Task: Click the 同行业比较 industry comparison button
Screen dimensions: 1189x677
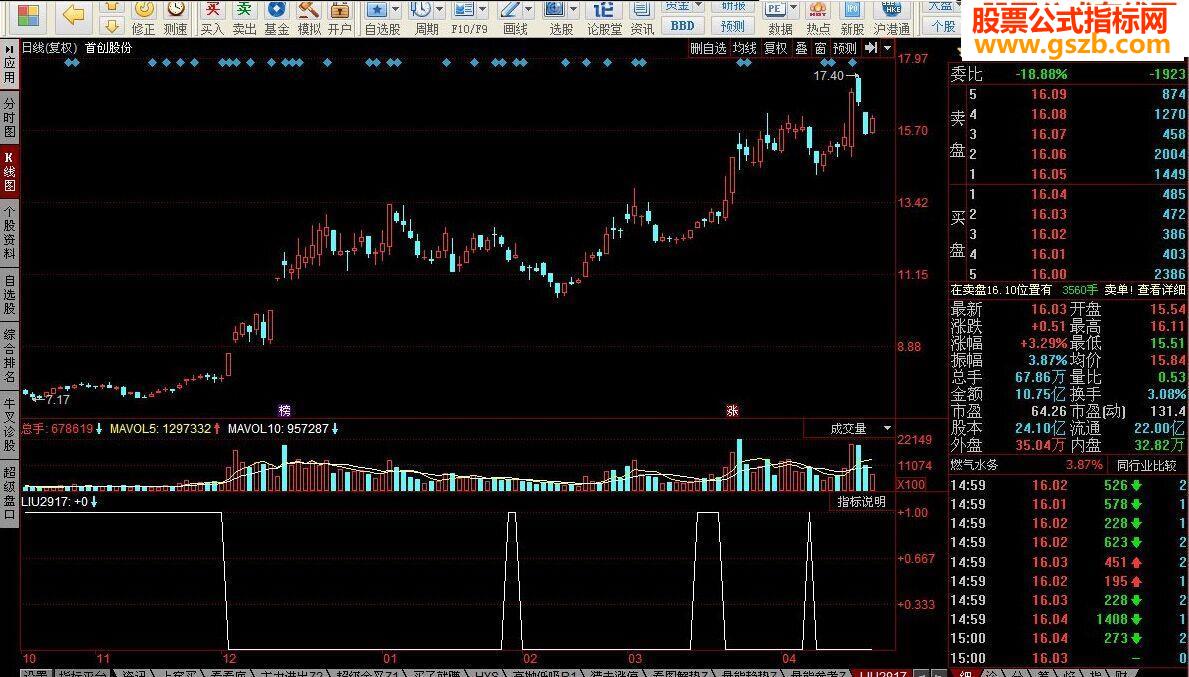Action: point(1146,465)
